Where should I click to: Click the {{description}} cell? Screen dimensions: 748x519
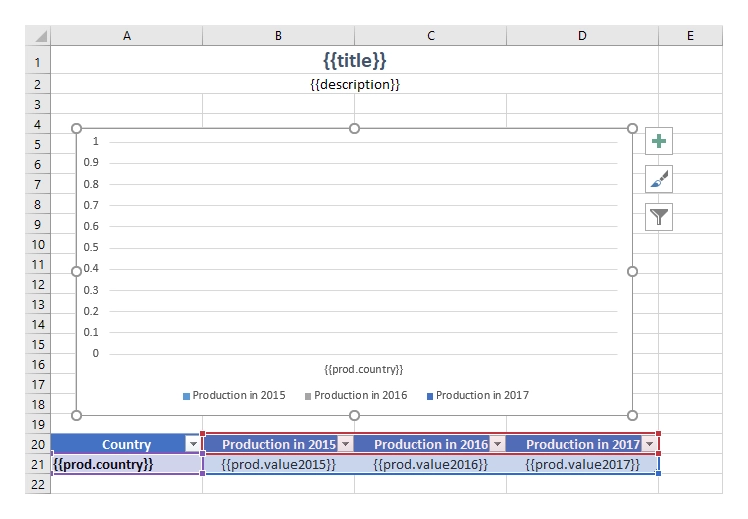coord(354,84)
